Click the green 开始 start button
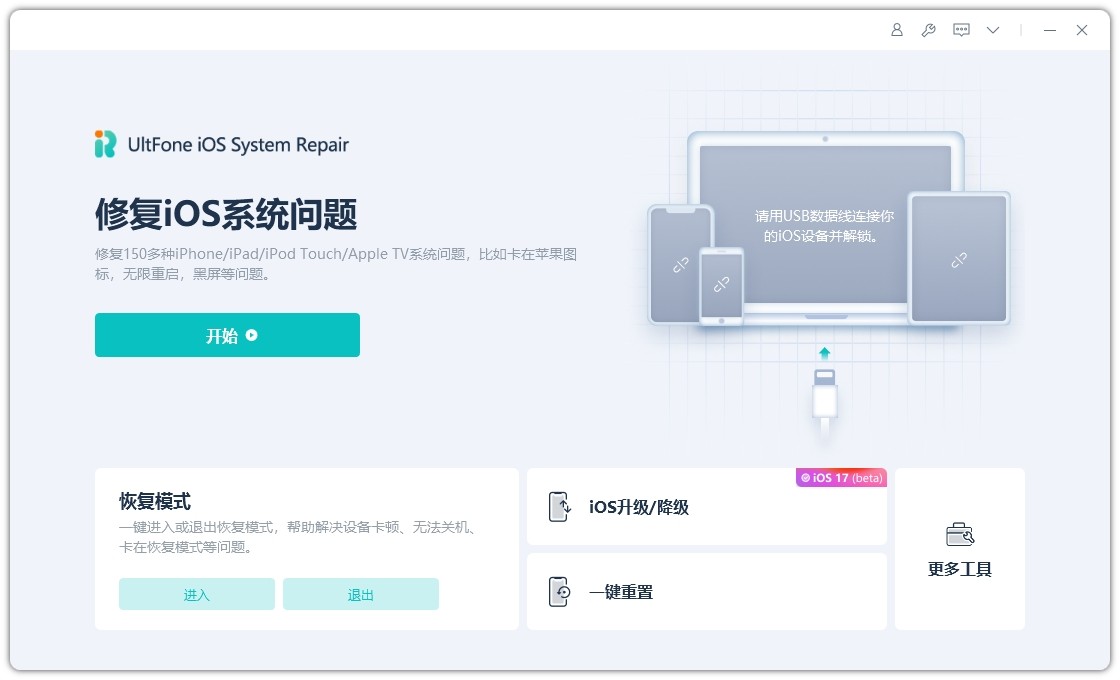 [227, 335]
